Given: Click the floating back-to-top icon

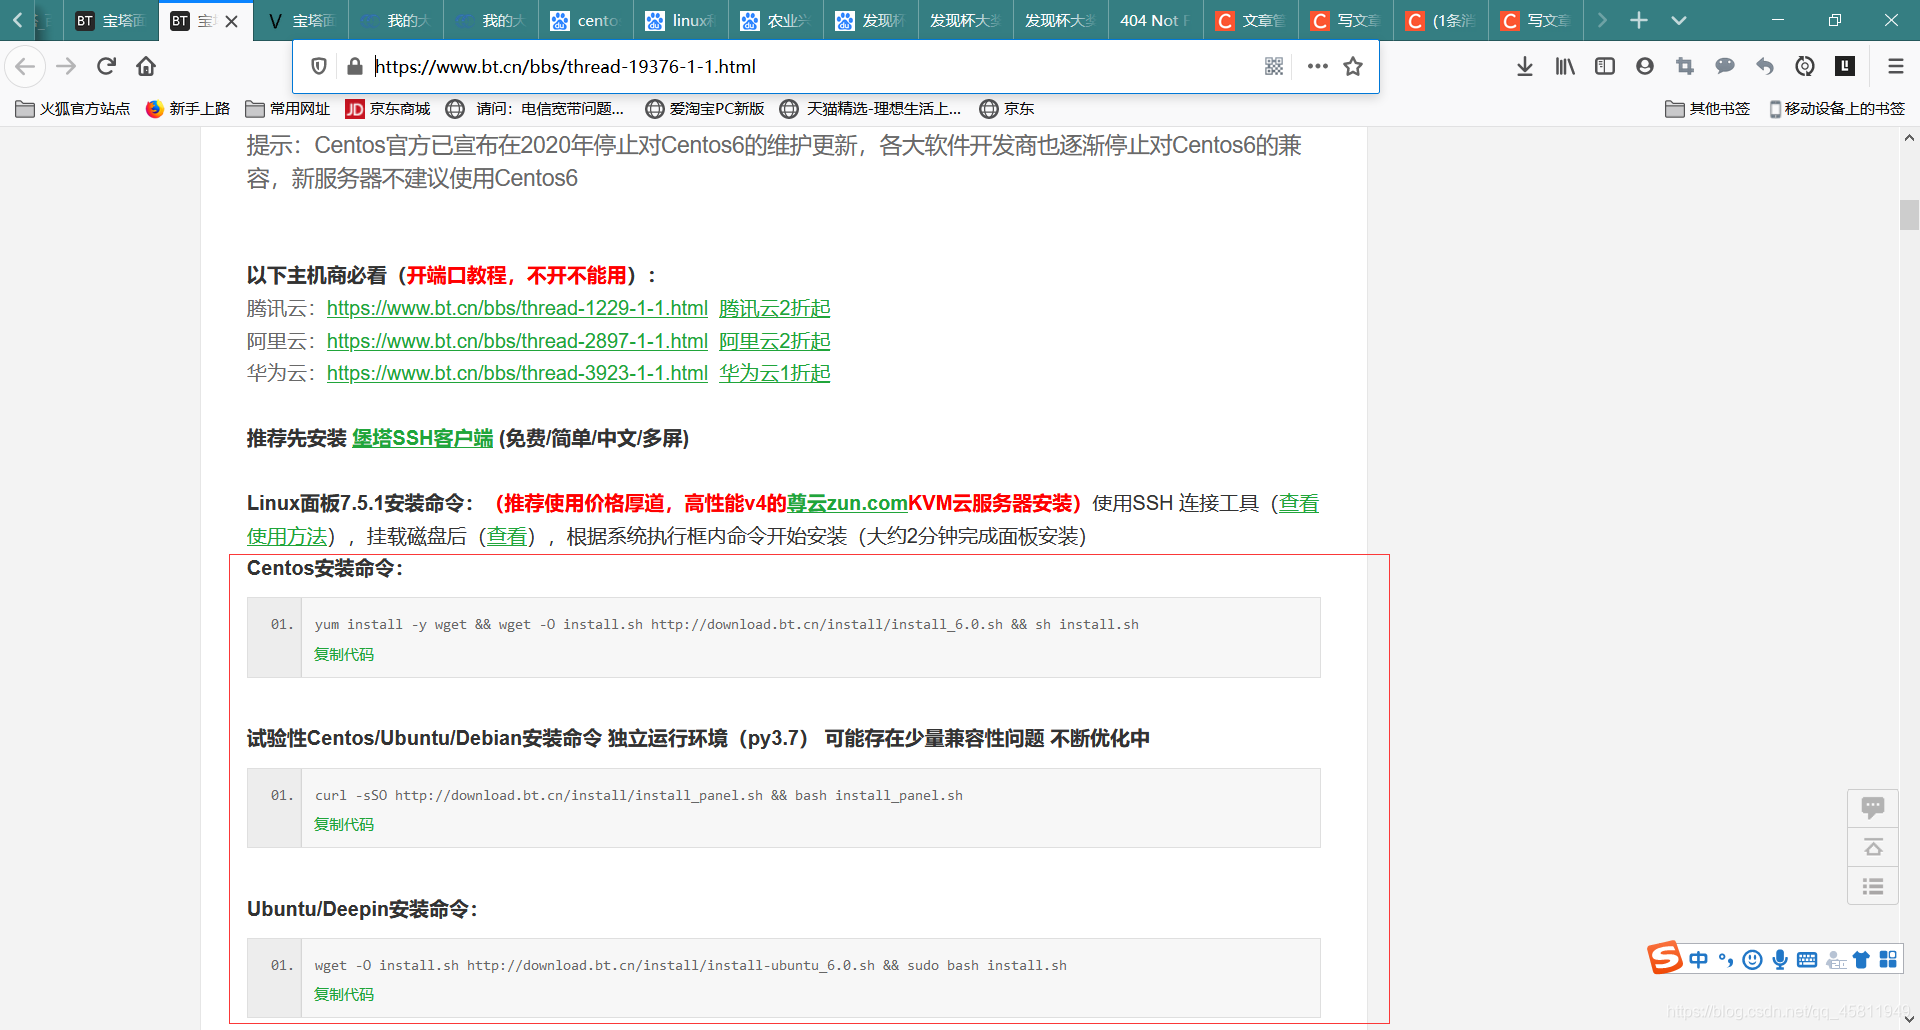Looking at the screenshot, I should [x=1873, y=847].
